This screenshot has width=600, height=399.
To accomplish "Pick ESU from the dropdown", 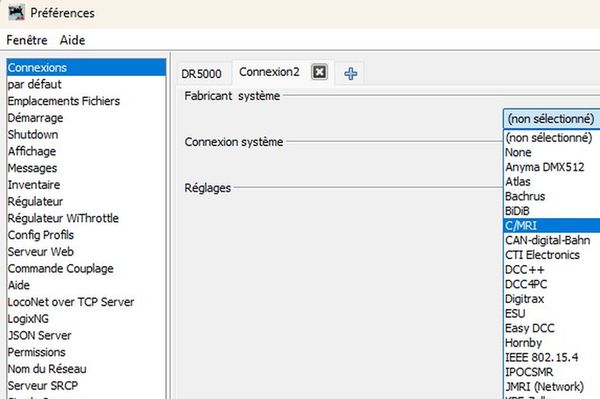I will pos(551,313).
